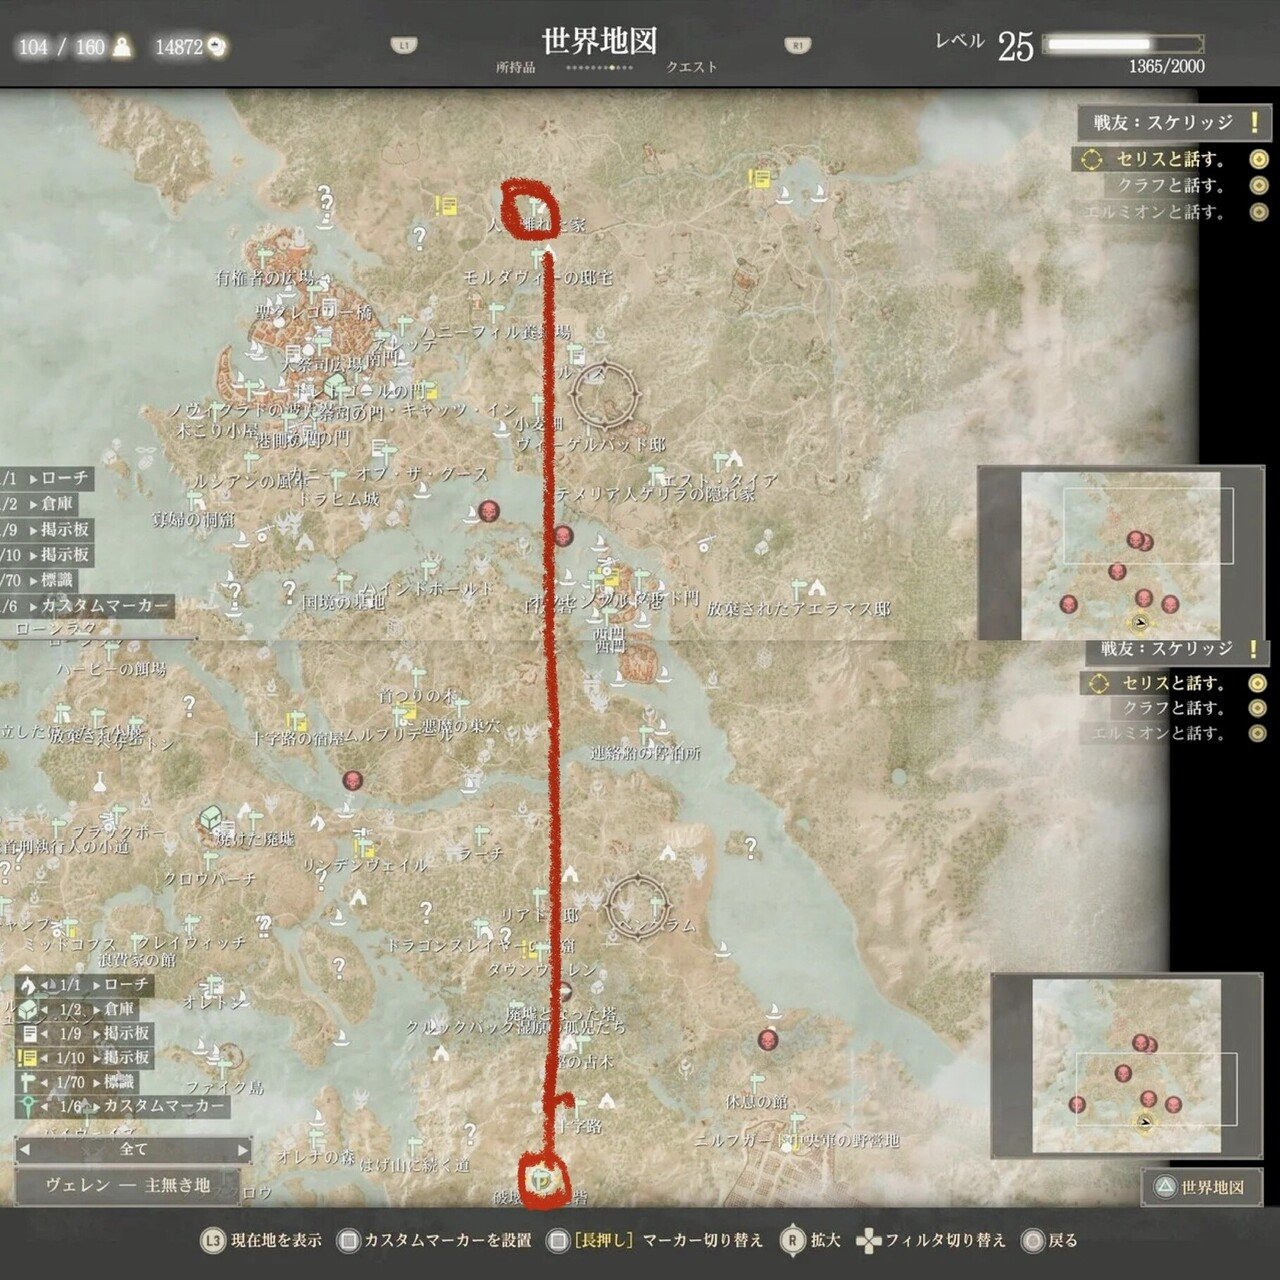Click the ファイク島 map label

tap(224, 1087)
